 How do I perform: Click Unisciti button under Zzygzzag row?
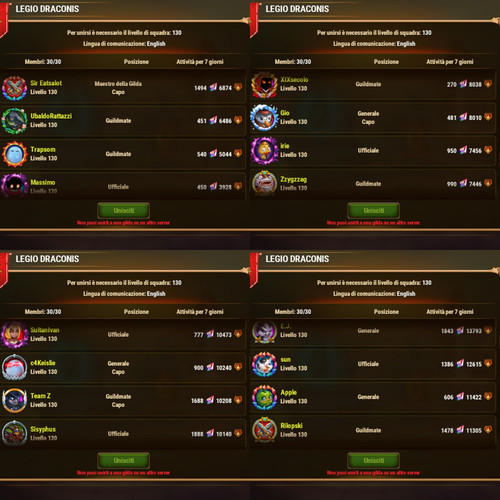(x=374, y=211)
